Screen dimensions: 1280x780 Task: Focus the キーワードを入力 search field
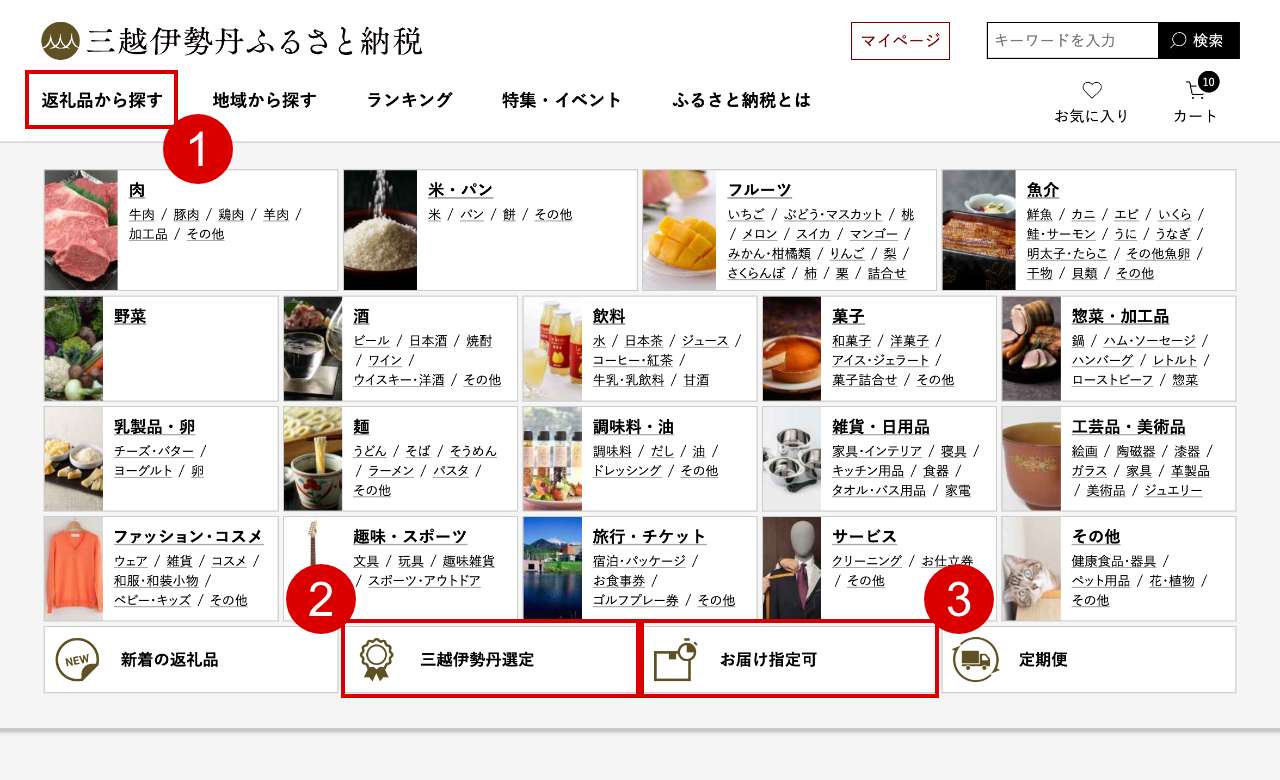1072,41
